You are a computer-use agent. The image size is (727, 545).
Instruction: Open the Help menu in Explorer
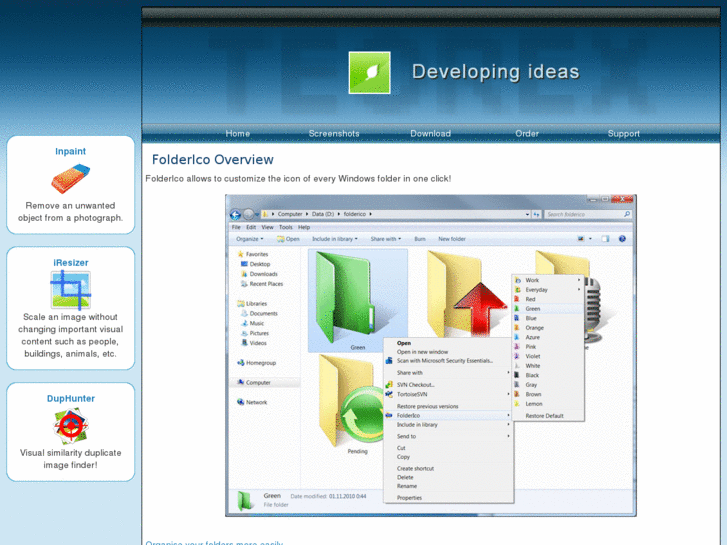coord(304,227)
